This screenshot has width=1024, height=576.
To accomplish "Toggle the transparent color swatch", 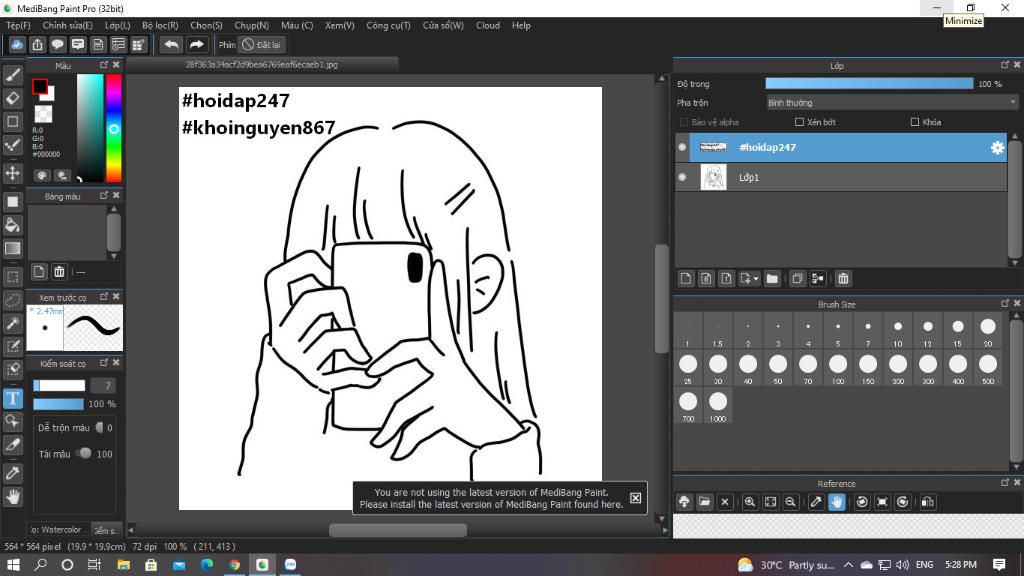I will 43,114.
